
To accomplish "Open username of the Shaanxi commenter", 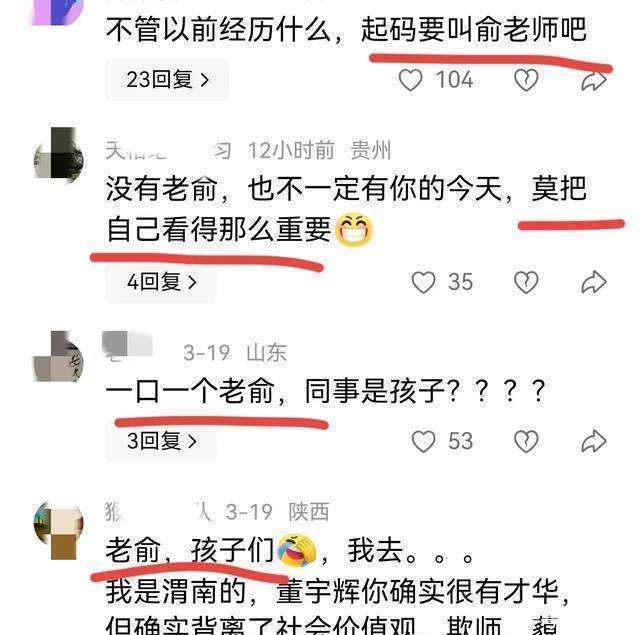I will click(158, 511).
